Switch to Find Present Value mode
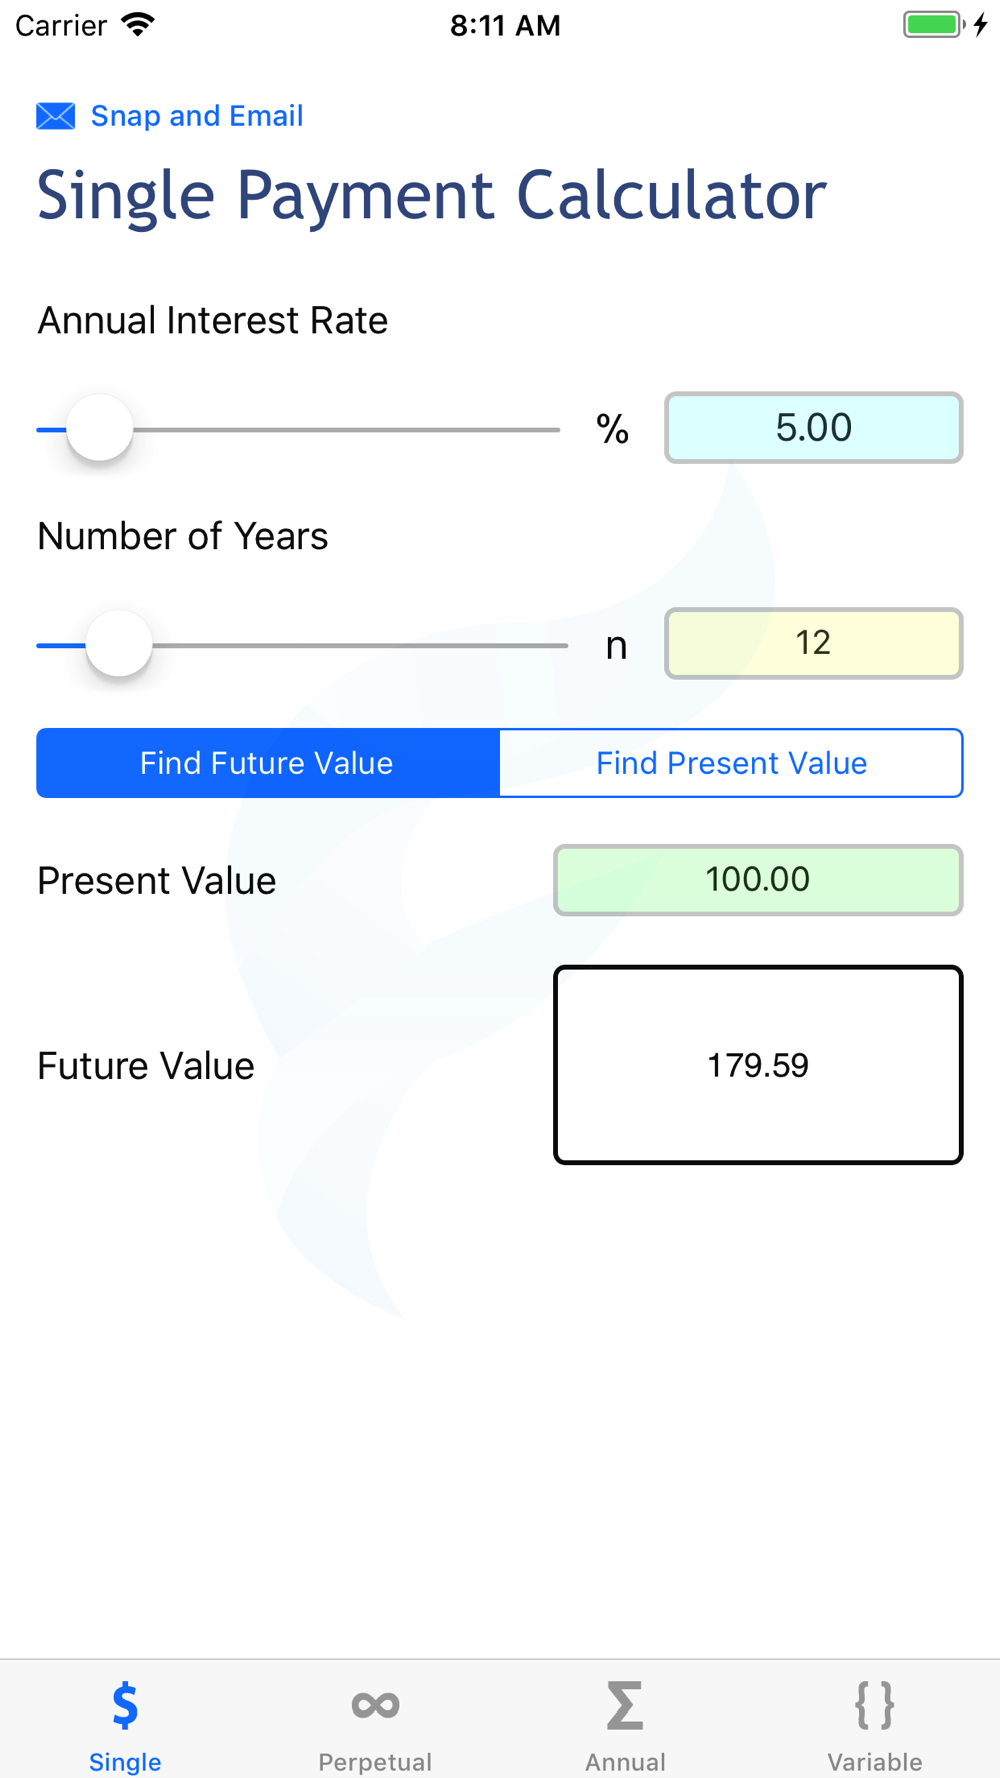Screen dimensions: 1000x1778 tap(731, 763)
